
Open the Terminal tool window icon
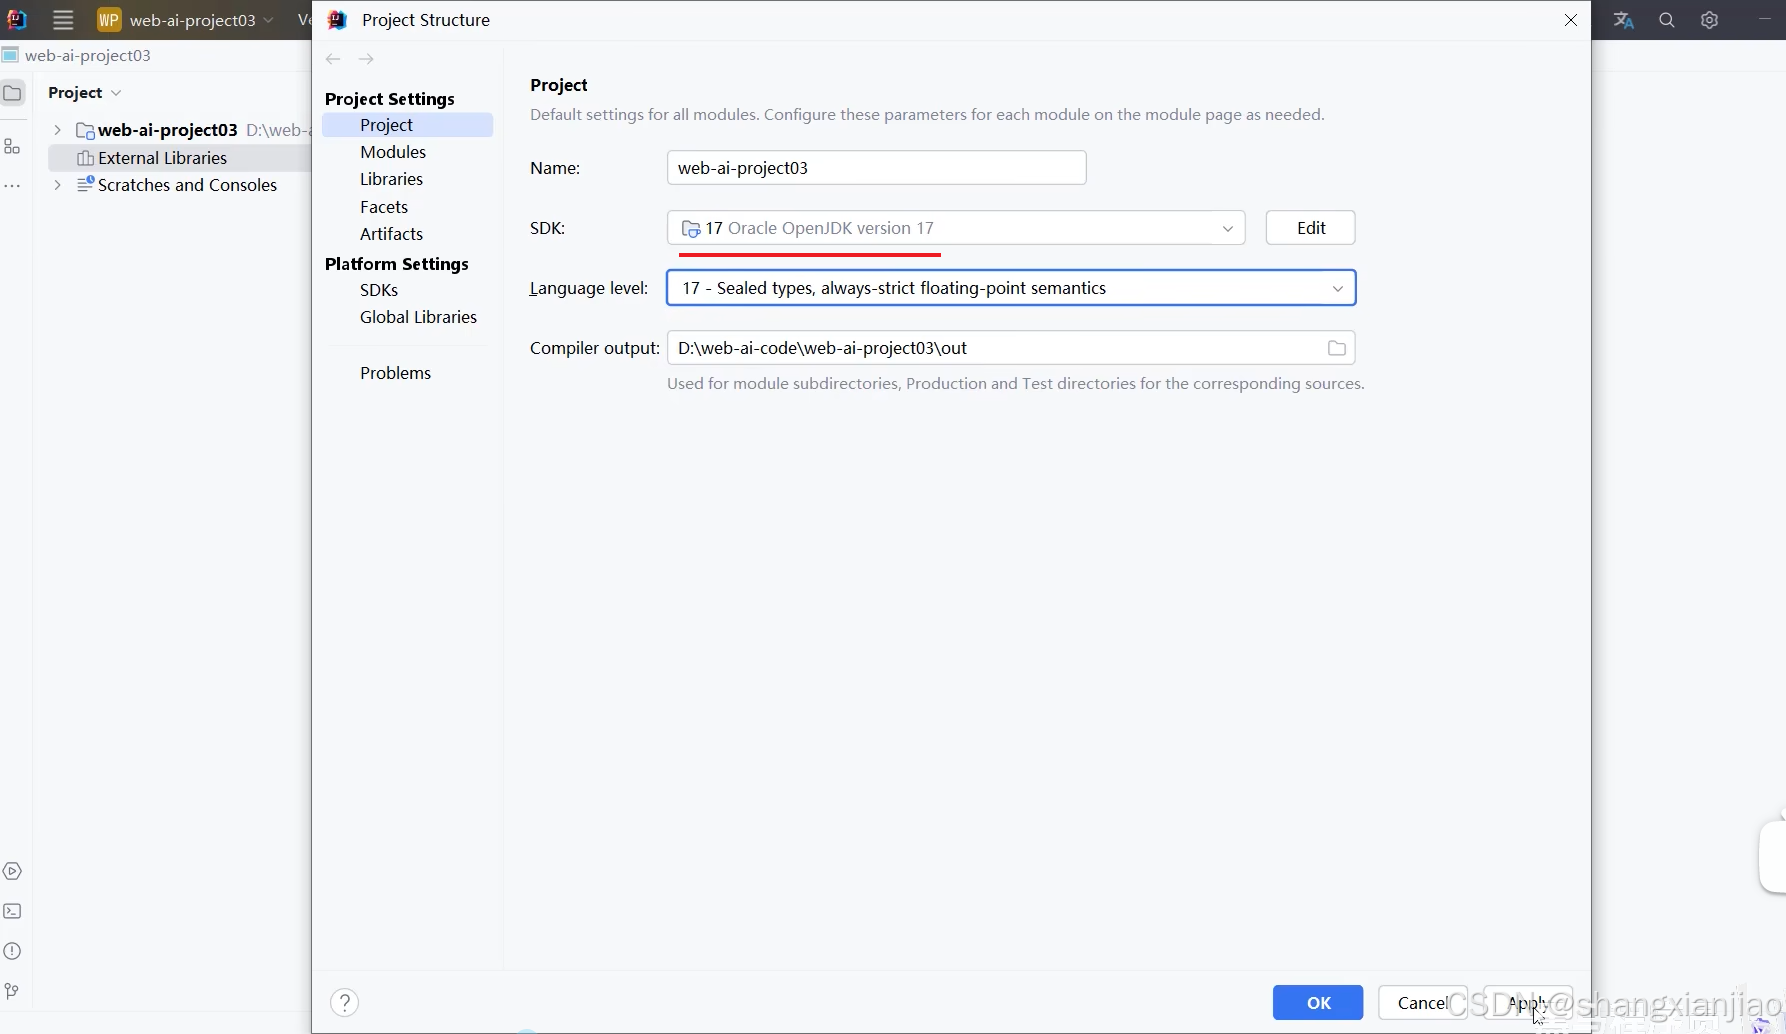pyautogui.click(x=12, y=911)
